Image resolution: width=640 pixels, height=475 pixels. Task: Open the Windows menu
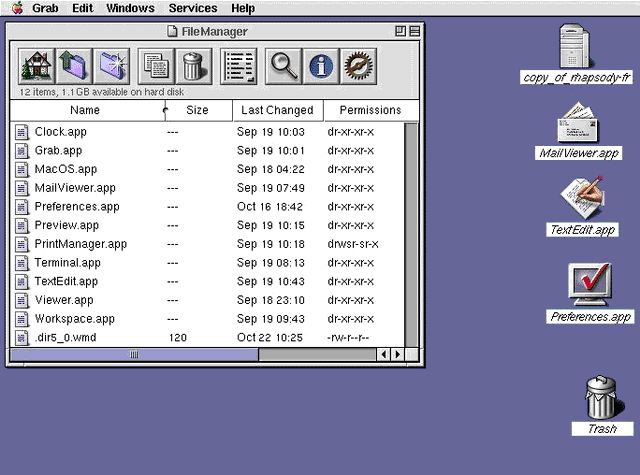[x=130, y=8]
